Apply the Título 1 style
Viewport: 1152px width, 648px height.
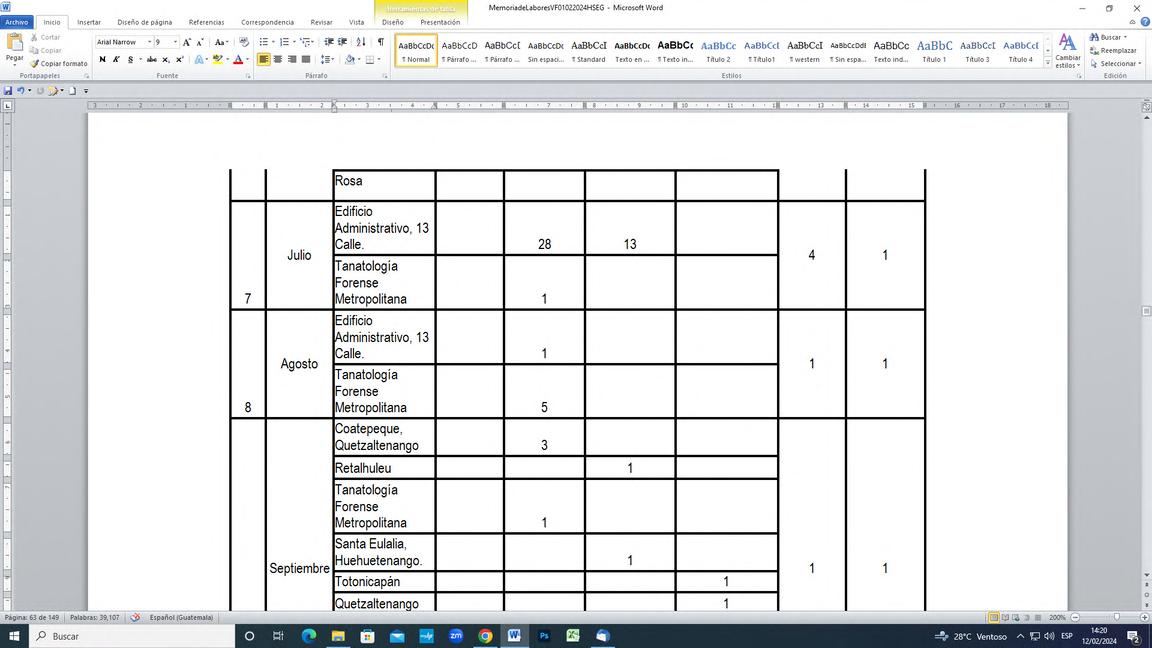(934, 51)
